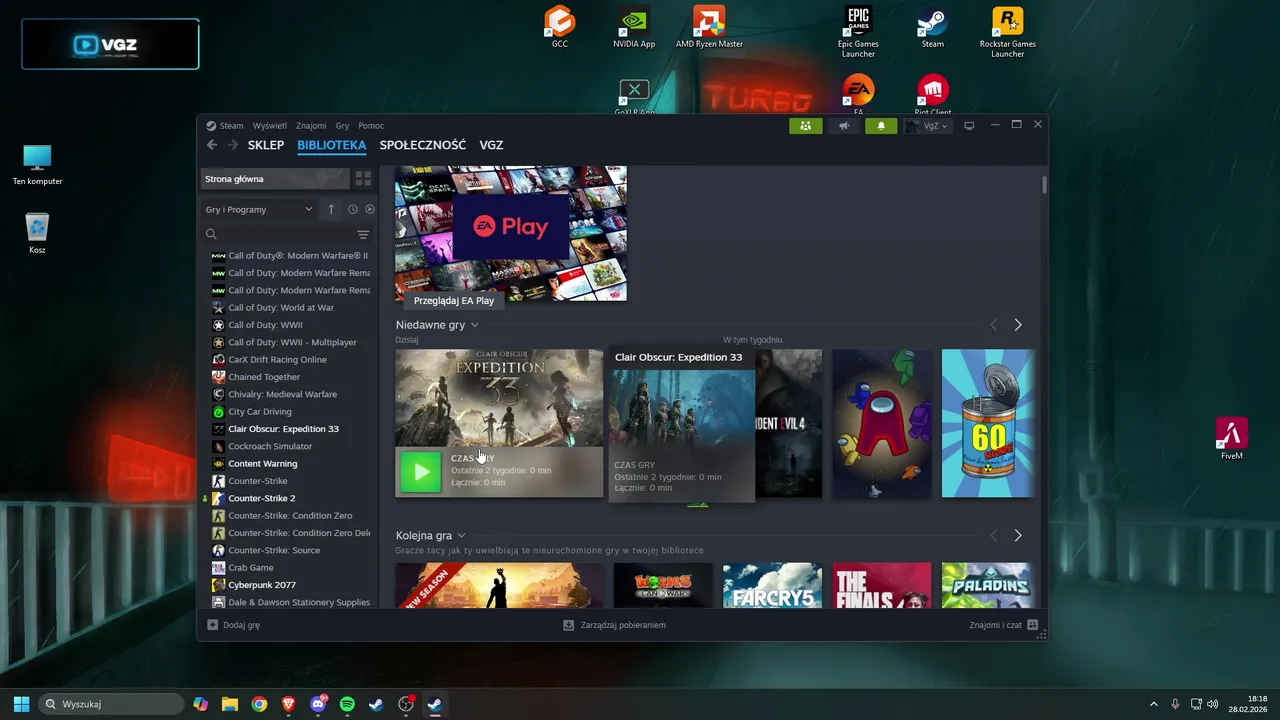Open the Steam menu
The height and width of the screenshot is (720, 1280).
pos(231,126)
